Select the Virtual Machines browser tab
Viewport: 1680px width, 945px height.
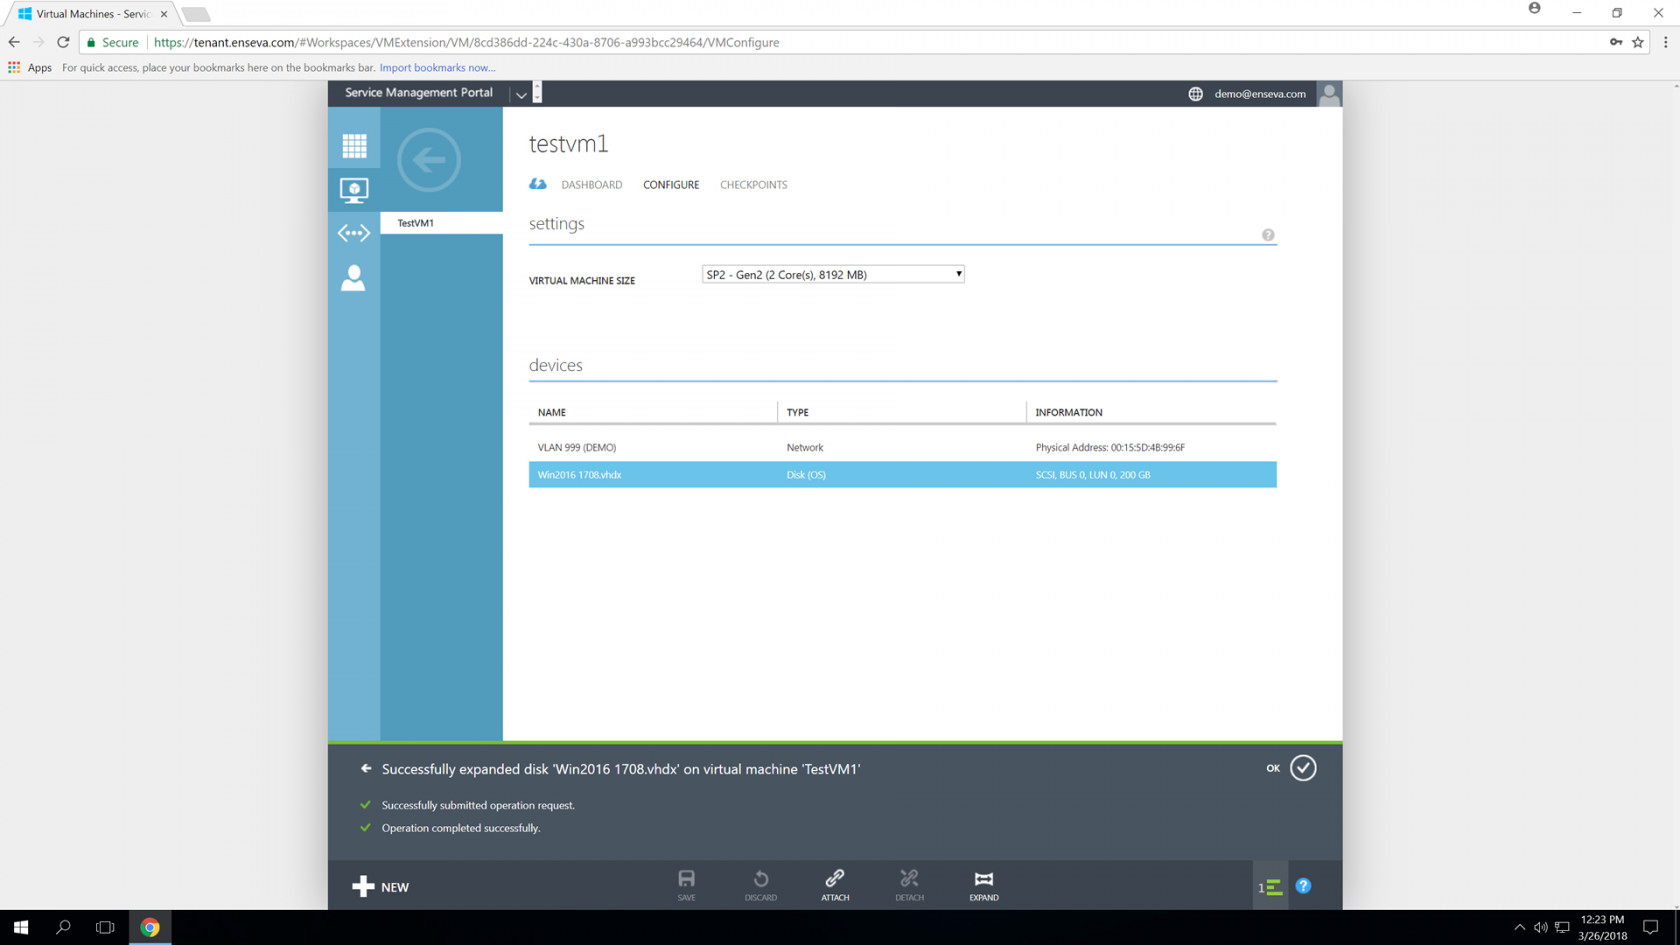click(92, 14)
